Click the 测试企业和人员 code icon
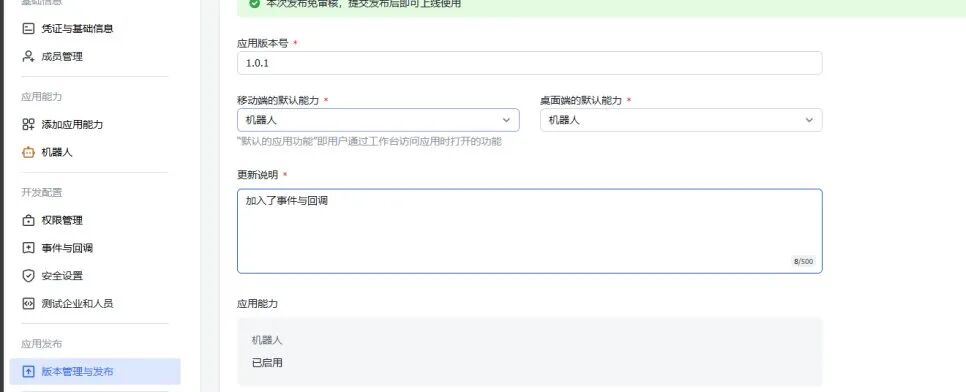The width and height of the screenshot is (966, 392). (x=28, y=303)
